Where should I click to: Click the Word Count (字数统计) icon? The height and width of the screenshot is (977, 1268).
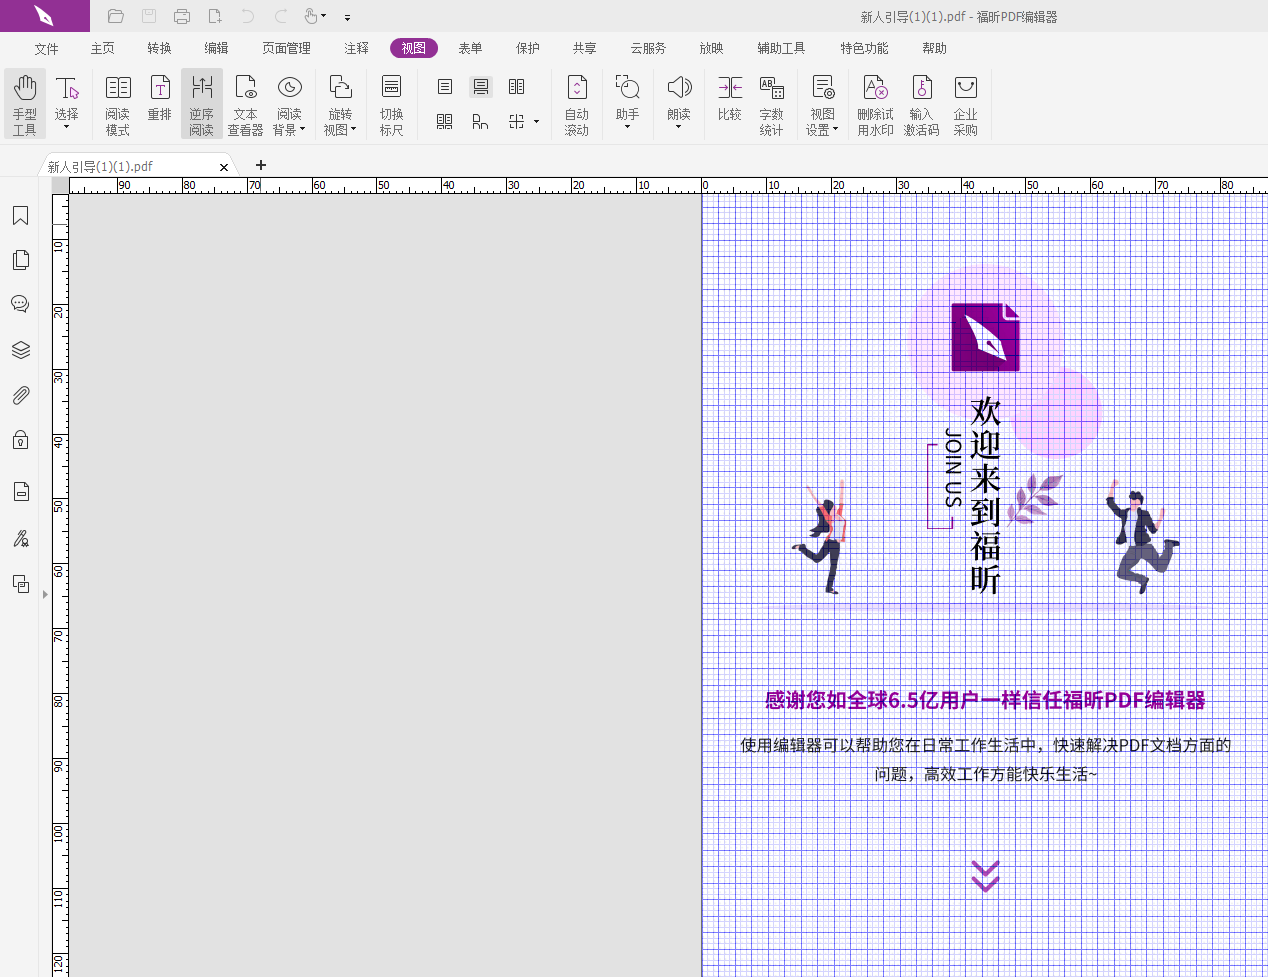click(x=771, y=104)
